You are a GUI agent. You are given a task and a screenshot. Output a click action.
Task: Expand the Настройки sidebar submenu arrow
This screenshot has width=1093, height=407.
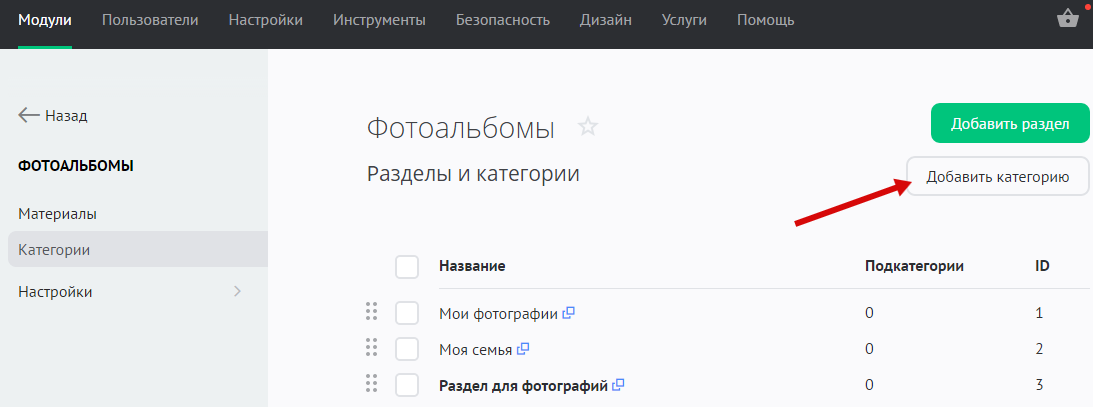237,292
